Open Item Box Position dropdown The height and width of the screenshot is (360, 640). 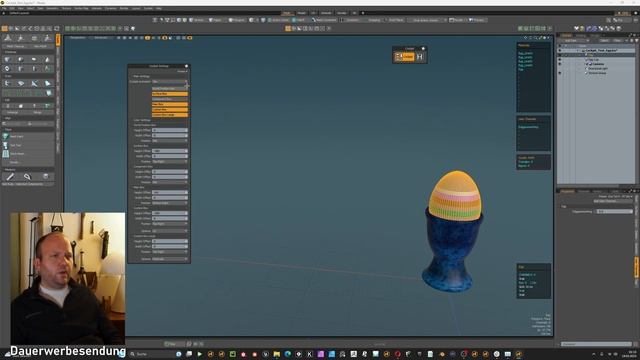pos(170,203)
